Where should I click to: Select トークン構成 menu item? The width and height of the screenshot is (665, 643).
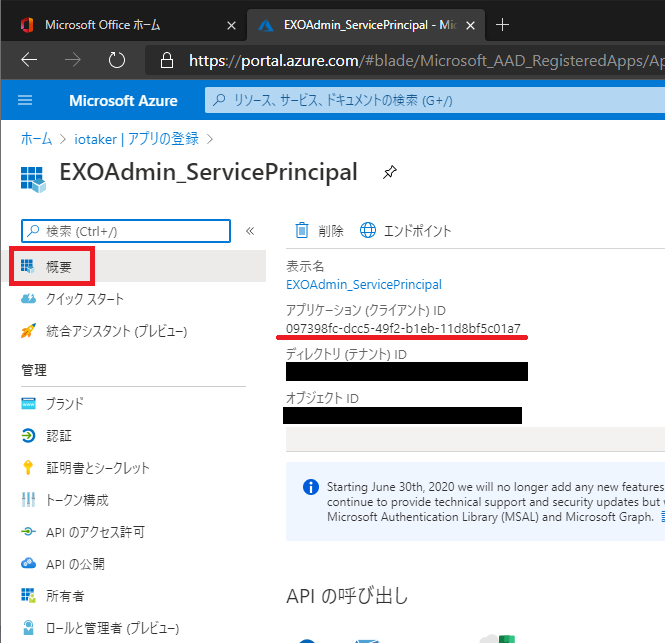(x=77, y=500)
